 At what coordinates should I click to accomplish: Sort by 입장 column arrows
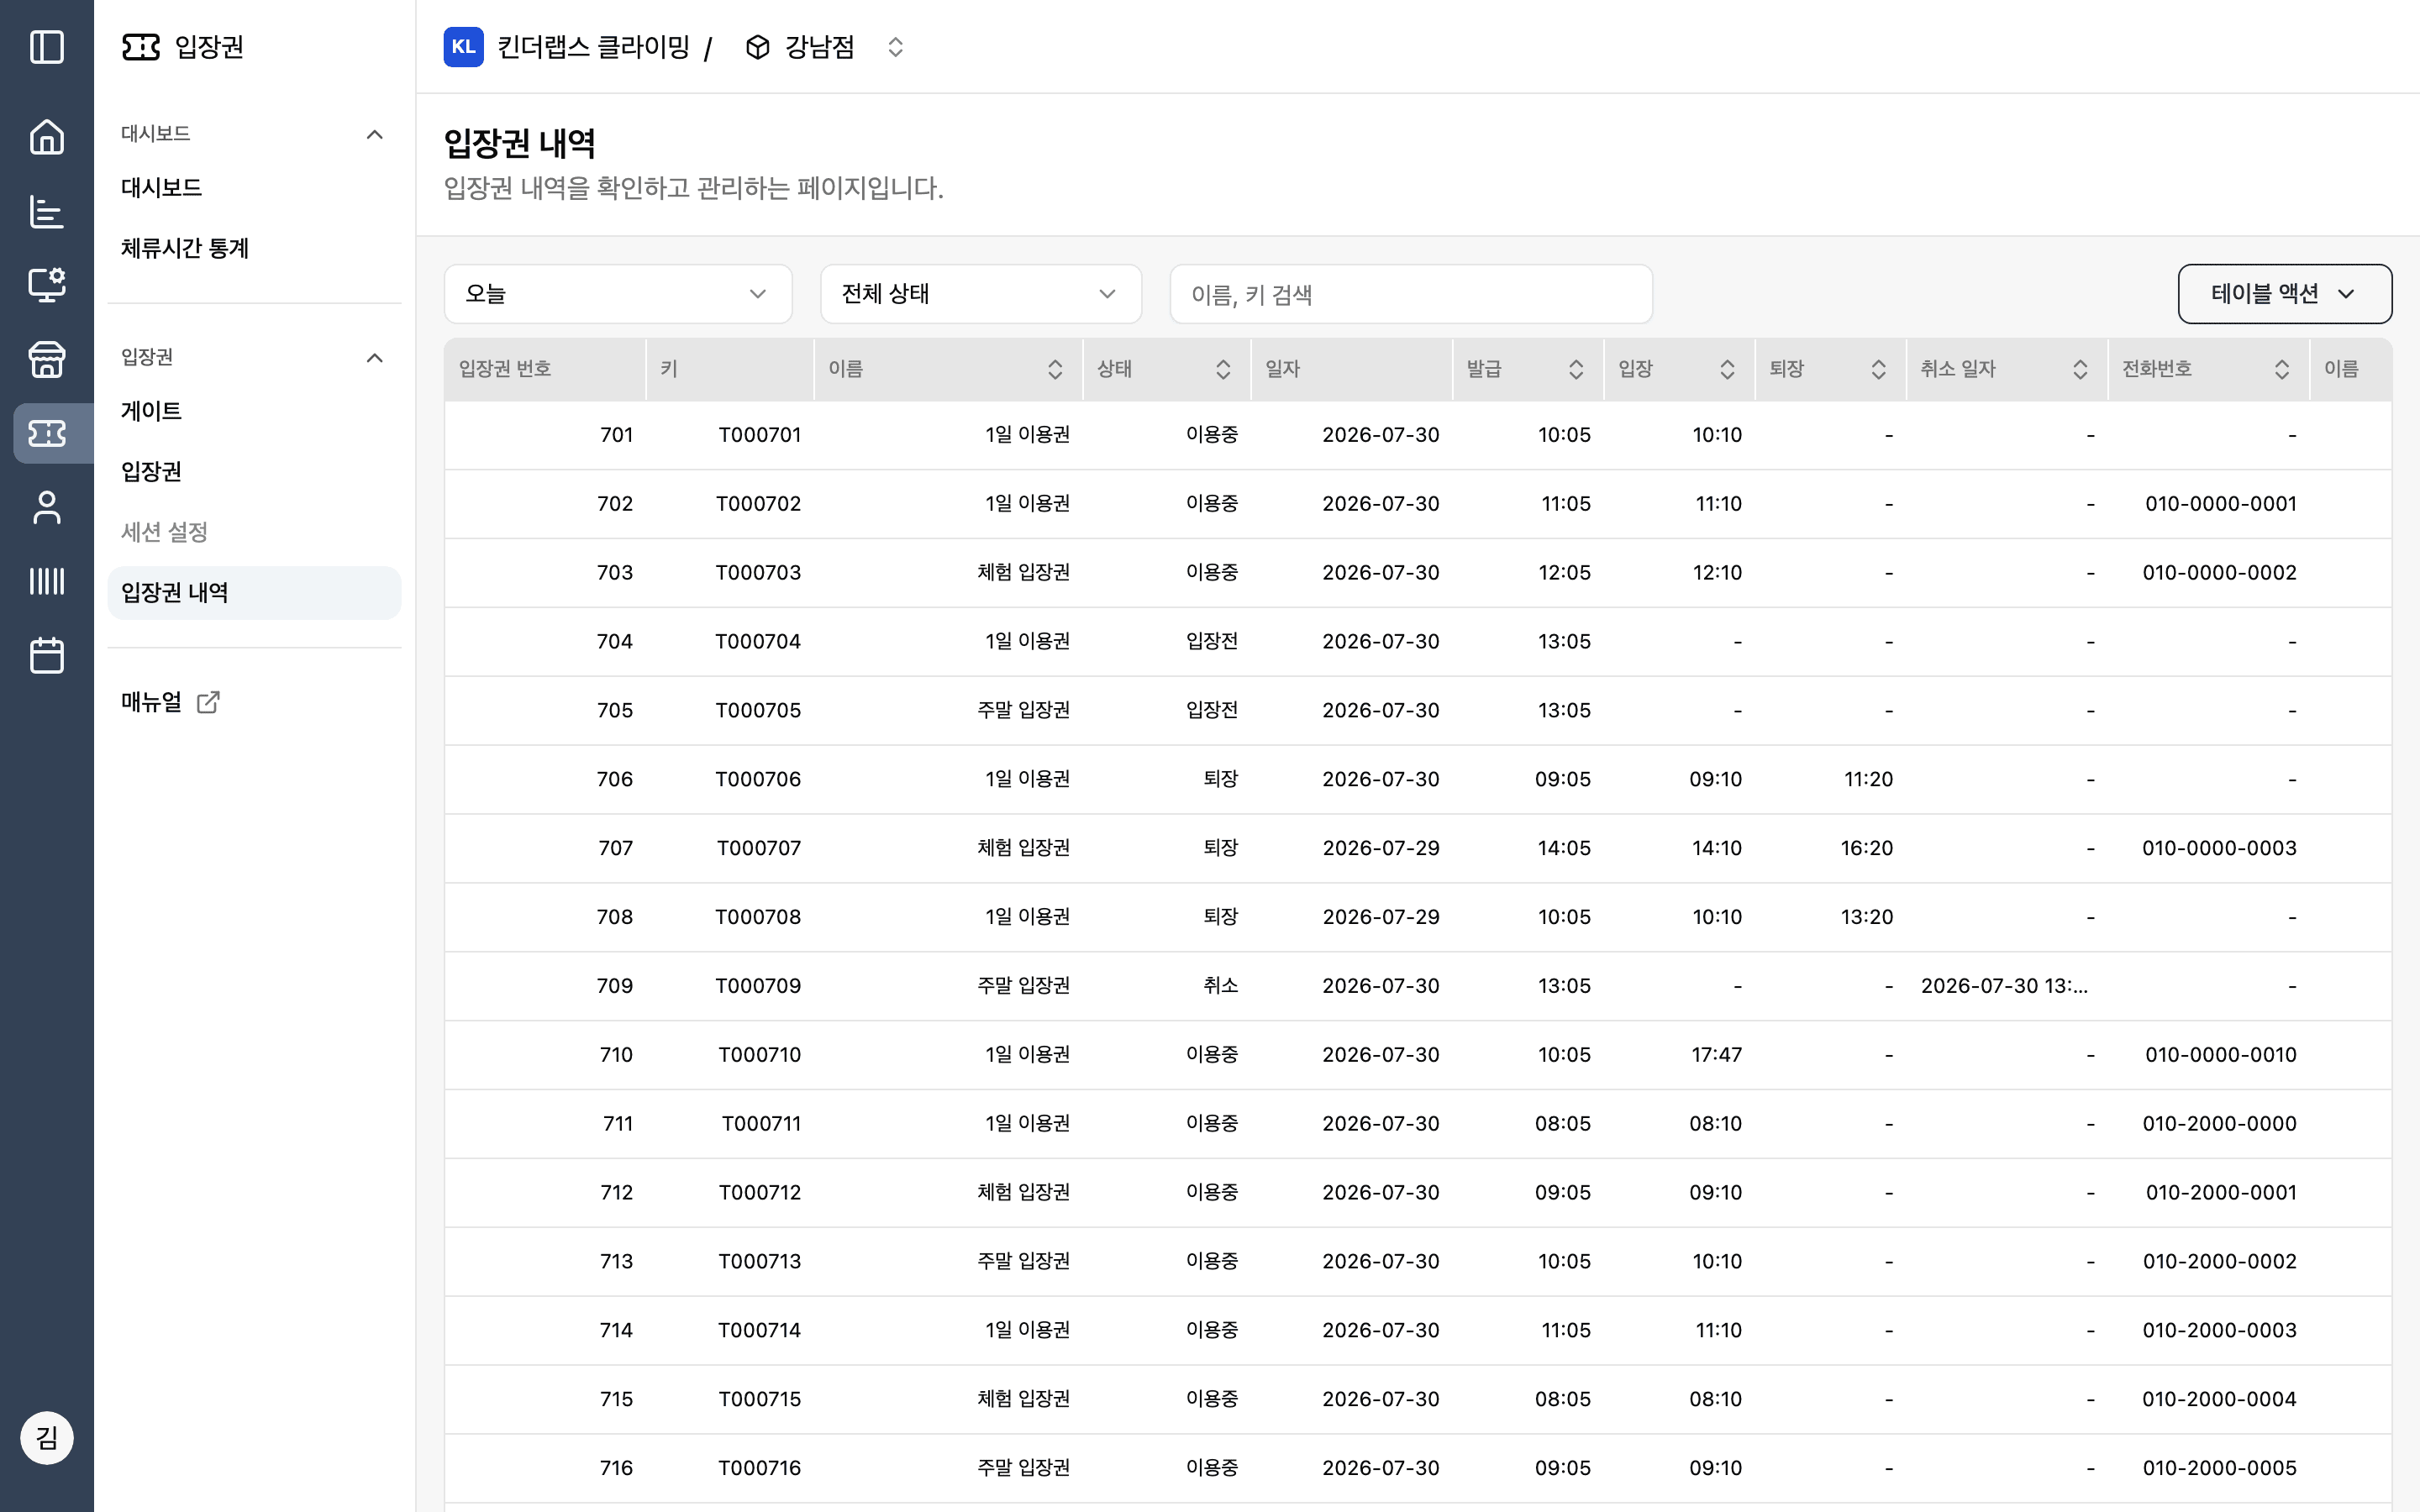tap(1727, 369)
